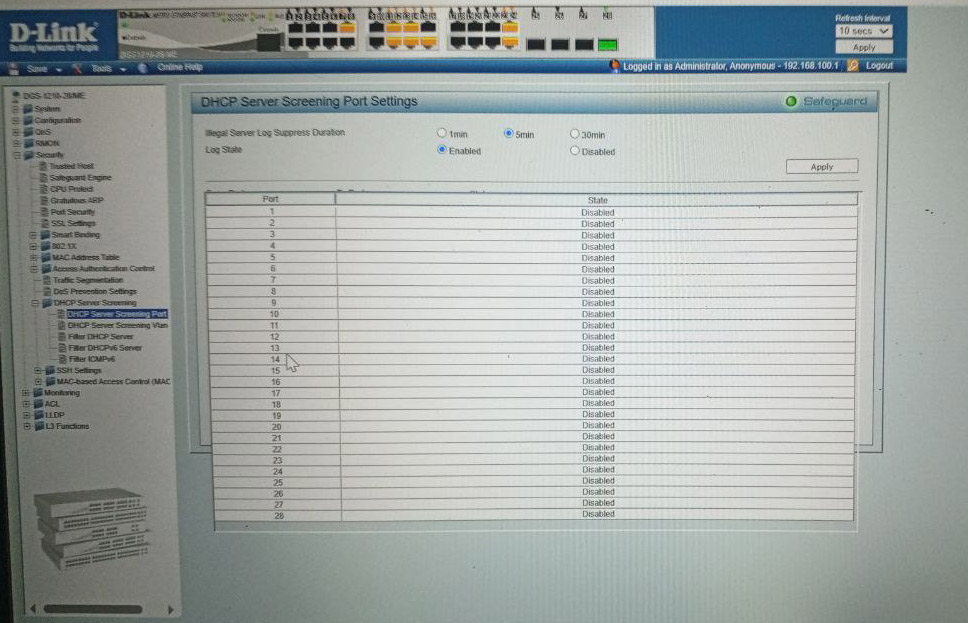Screen dimensions: 968x623
Task: Select DHCP Server Screening Port tree item
Action: click(117, 314)
